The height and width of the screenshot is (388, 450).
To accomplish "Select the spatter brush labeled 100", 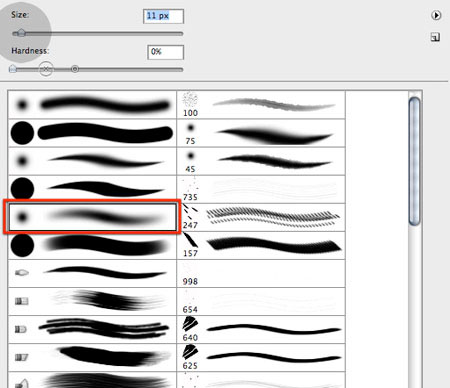I will coord(261,105).
